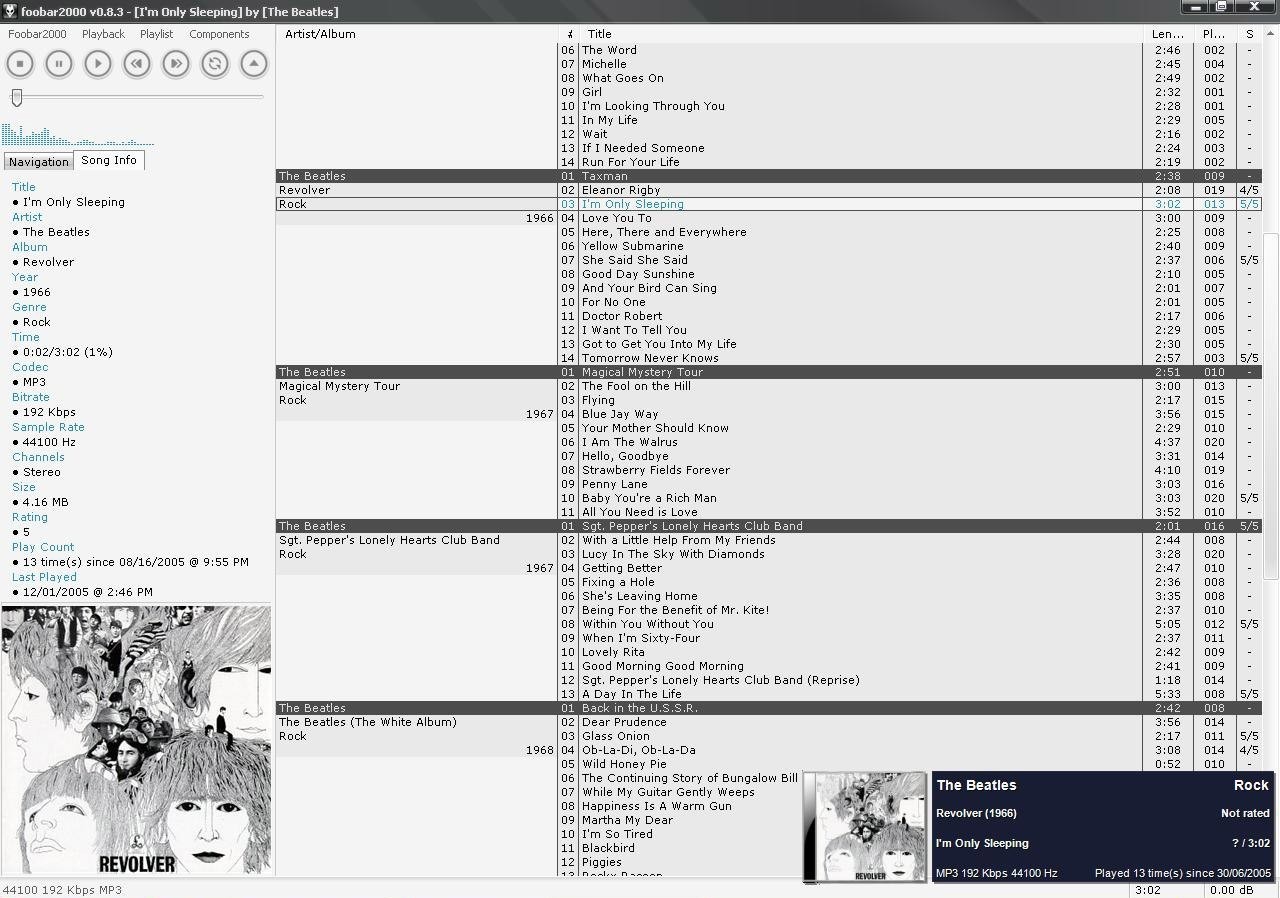Pause the currently playing song
The width and height of the screenshot is (1280, 898).
(58, 63)
